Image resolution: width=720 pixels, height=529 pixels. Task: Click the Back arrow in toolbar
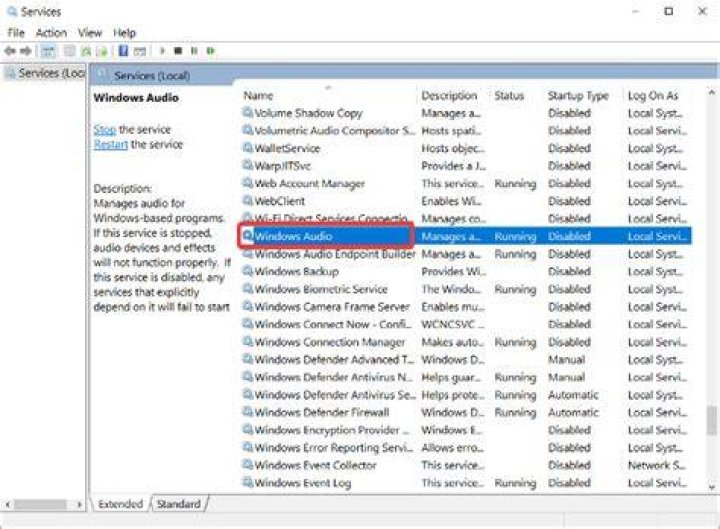[x=10, y=51]
